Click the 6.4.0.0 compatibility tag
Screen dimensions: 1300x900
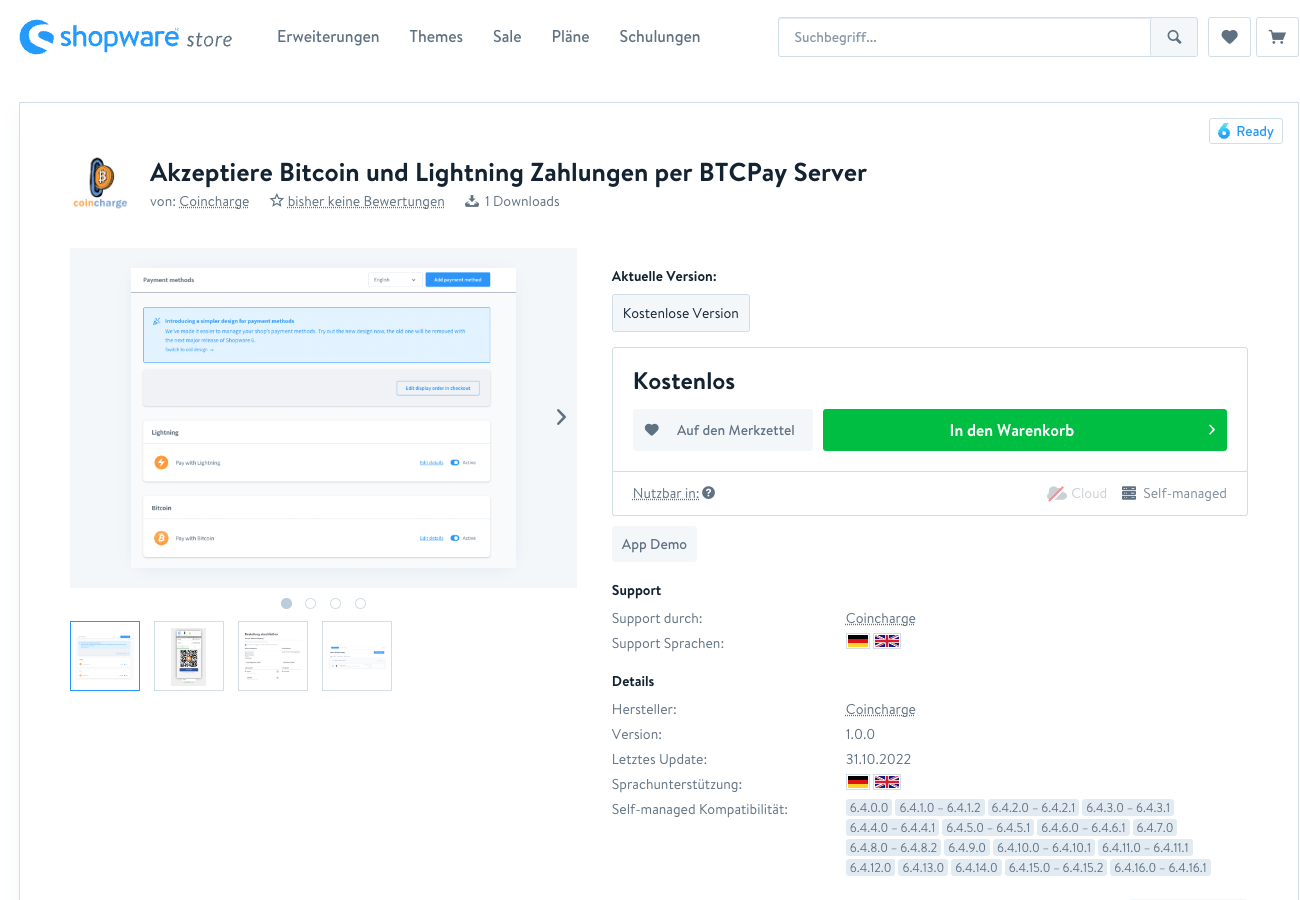(868, 807)
